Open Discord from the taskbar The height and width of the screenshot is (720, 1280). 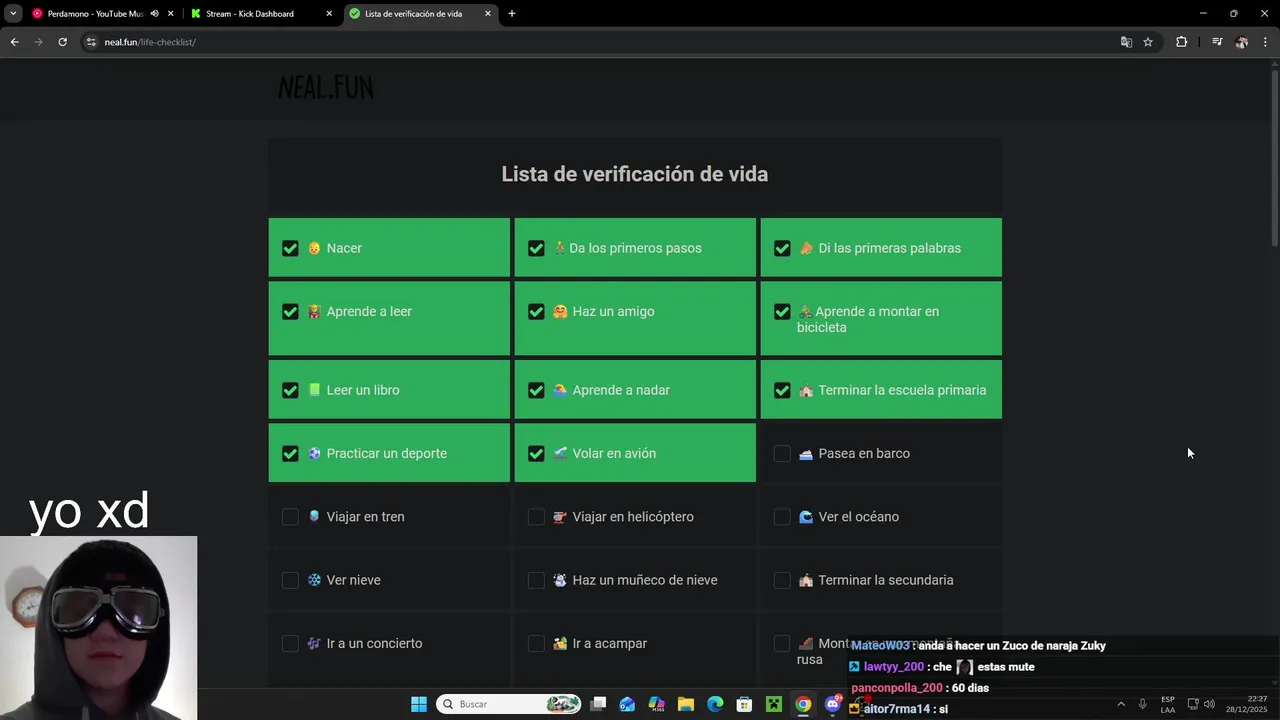point(832,704)
